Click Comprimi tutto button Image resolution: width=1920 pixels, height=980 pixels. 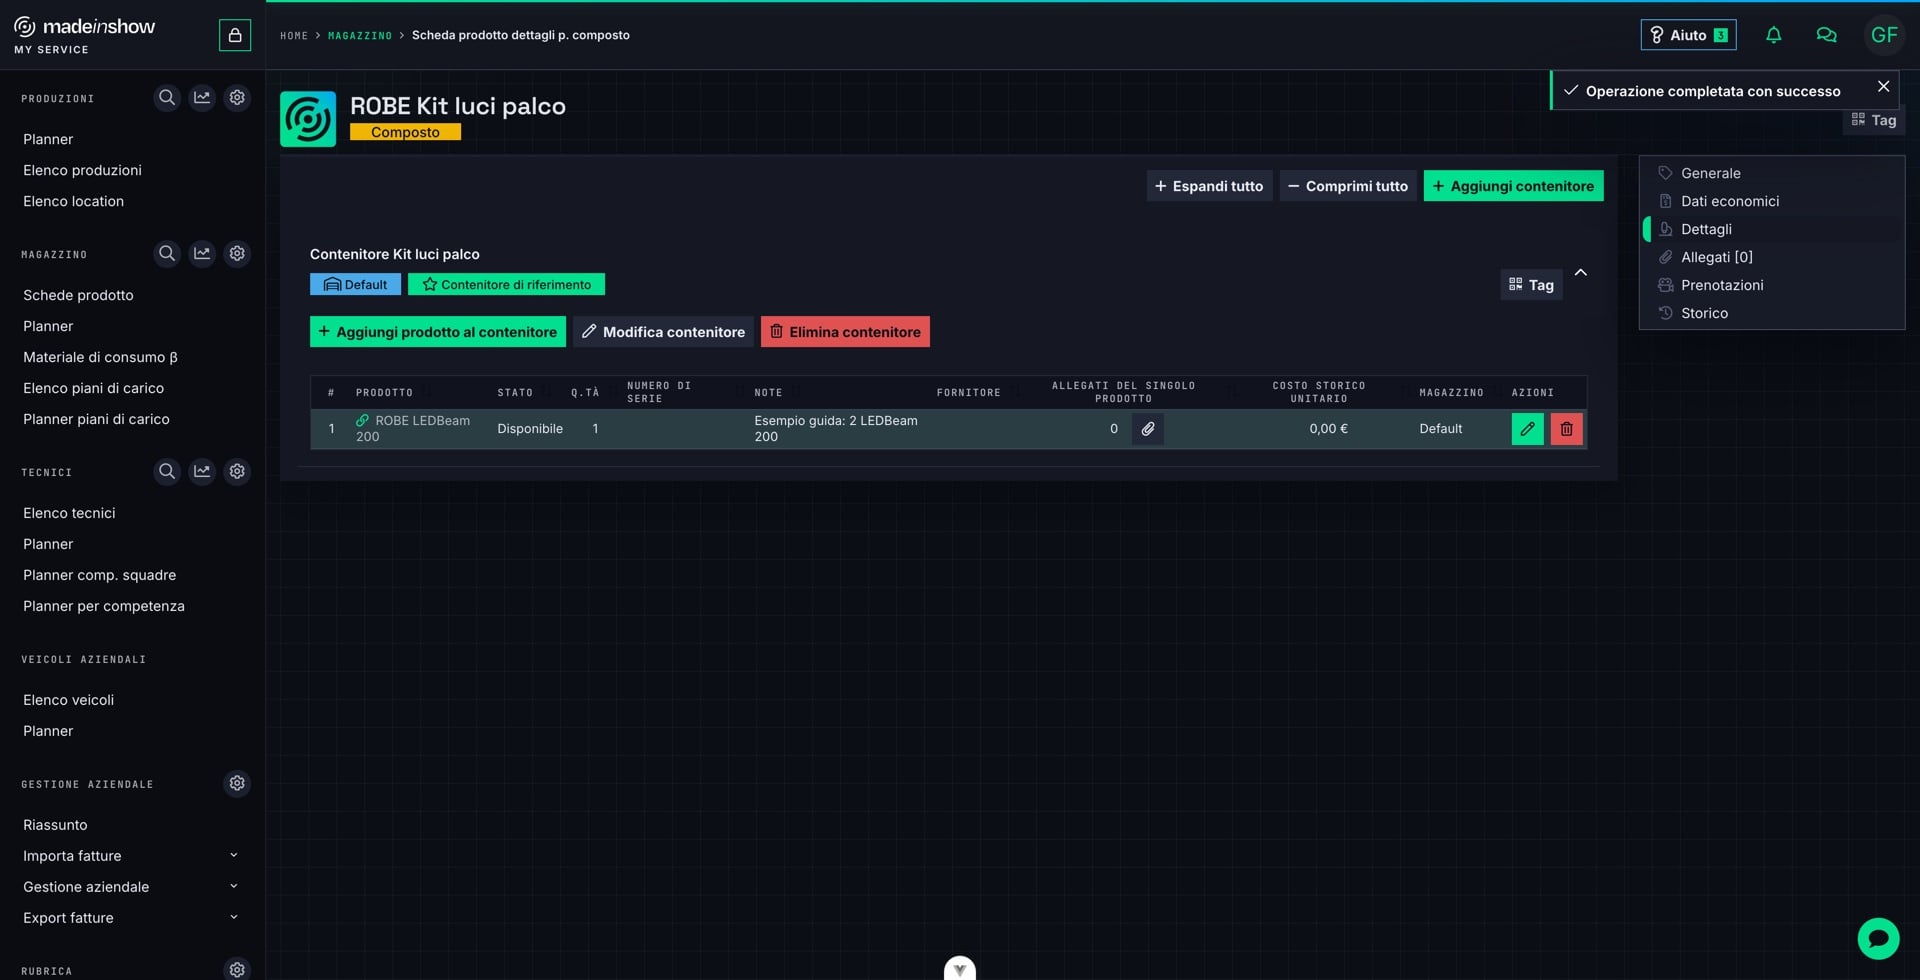(x=1348, y=186)
